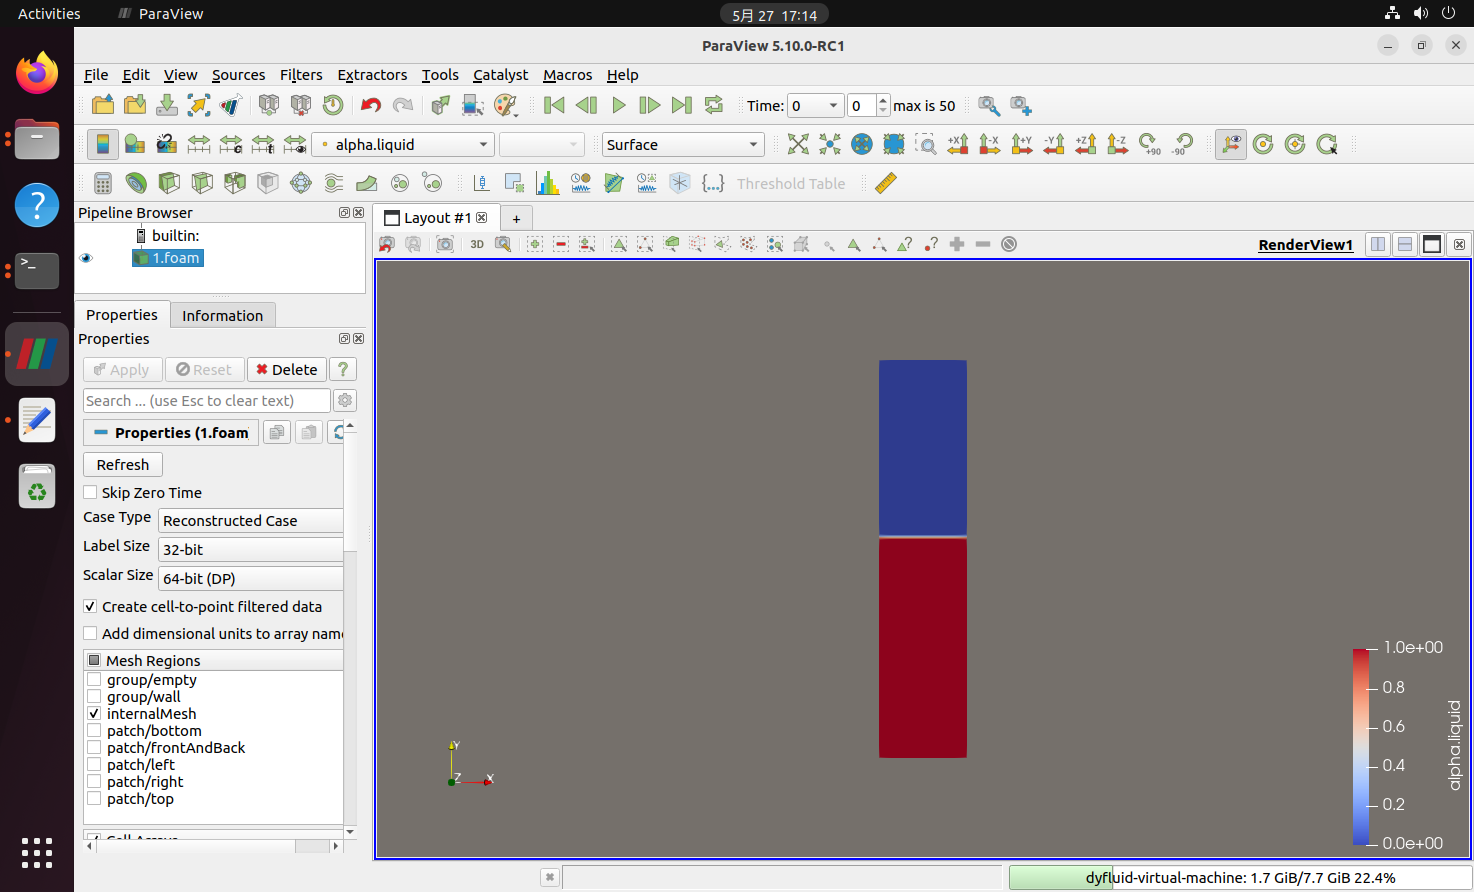This screenshot has width=1474, height=892.
Task: Click the Undo red arrow icon
Action: coord(371,105)
